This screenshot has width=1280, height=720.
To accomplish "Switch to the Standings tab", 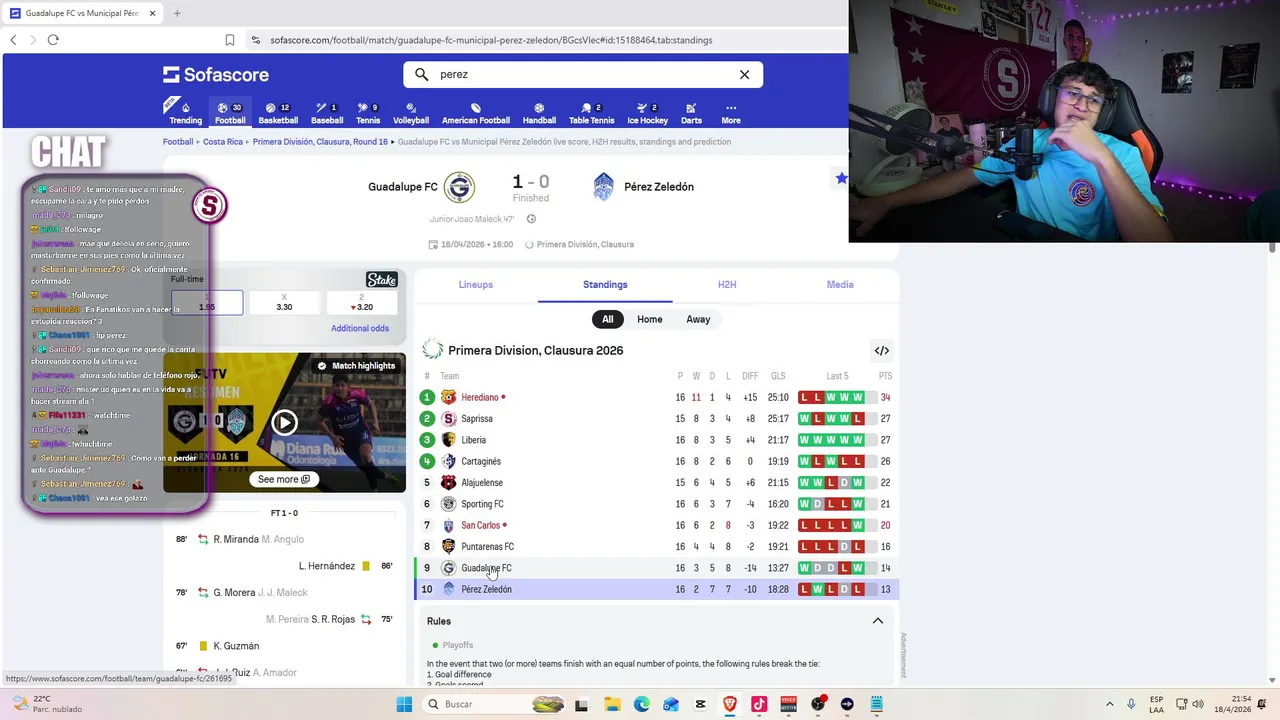I will coord(605,284).
